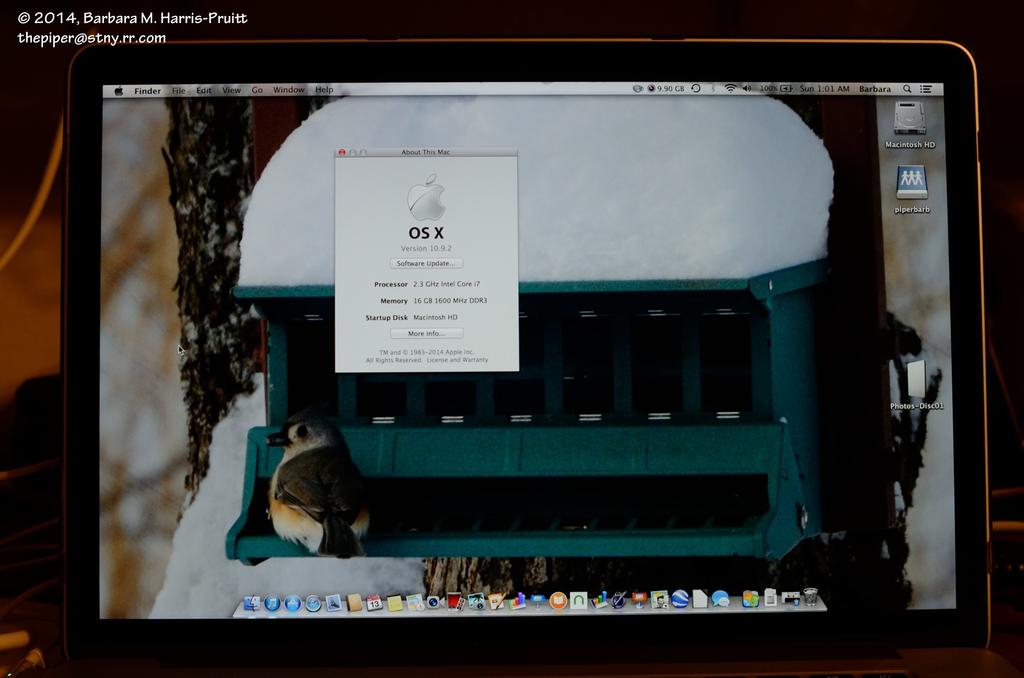Image resolution: width=1024 pixels, height=678 pixels.
Task: Click the Version 10.9.2 text
Action: [x=426, y=248]
